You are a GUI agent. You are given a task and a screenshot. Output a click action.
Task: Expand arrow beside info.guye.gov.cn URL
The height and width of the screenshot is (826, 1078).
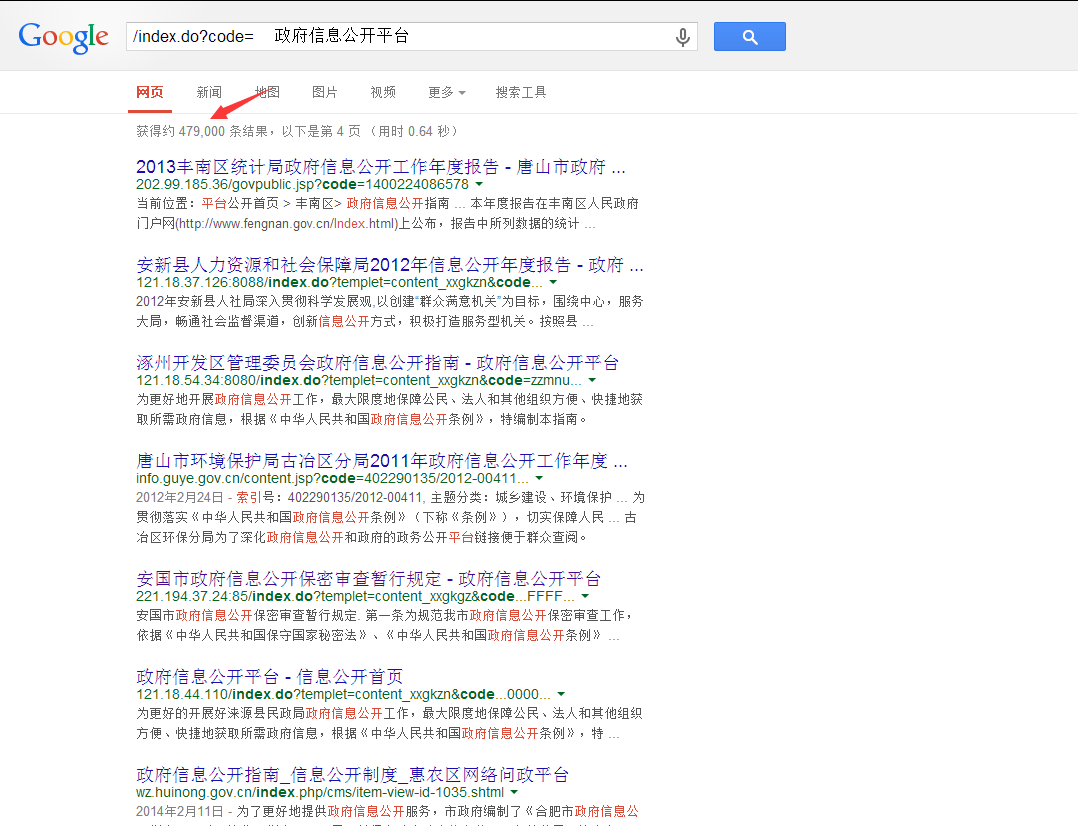[539, 478]
